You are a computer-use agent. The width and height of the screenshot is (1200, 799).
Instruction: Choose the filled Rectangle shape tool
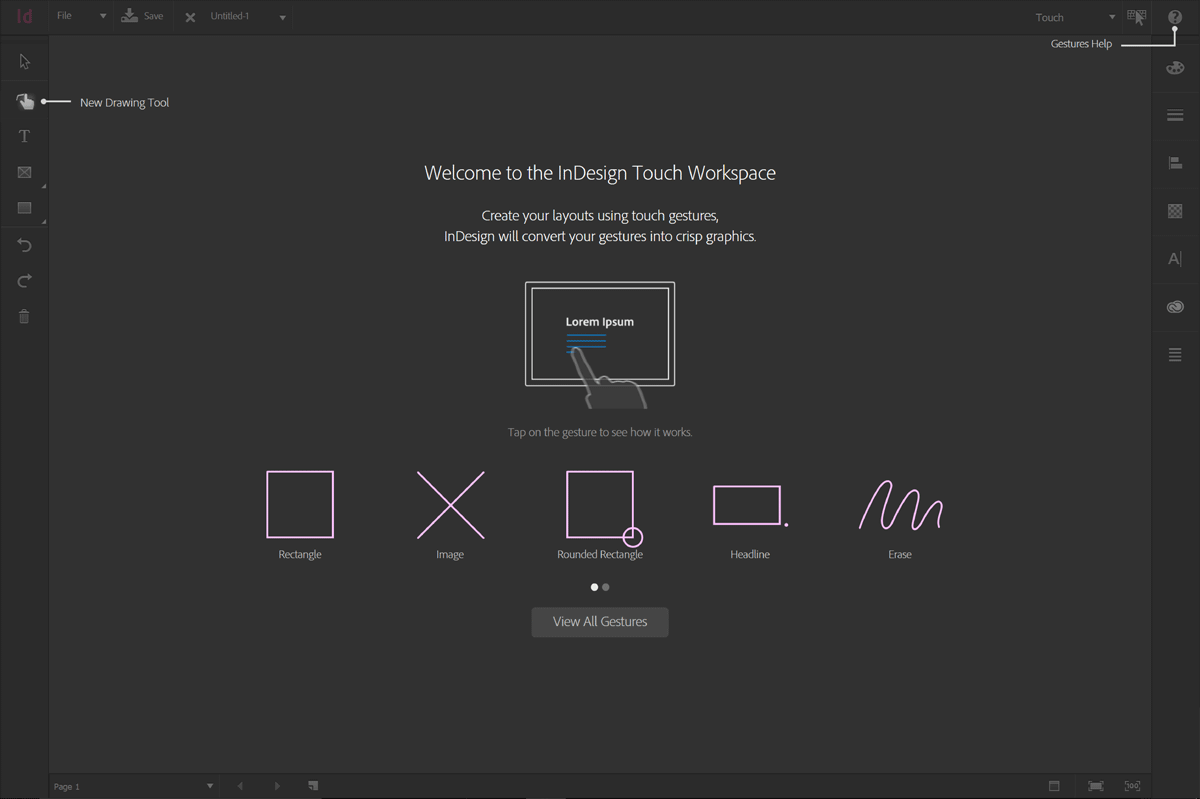(x=24, y=208)
